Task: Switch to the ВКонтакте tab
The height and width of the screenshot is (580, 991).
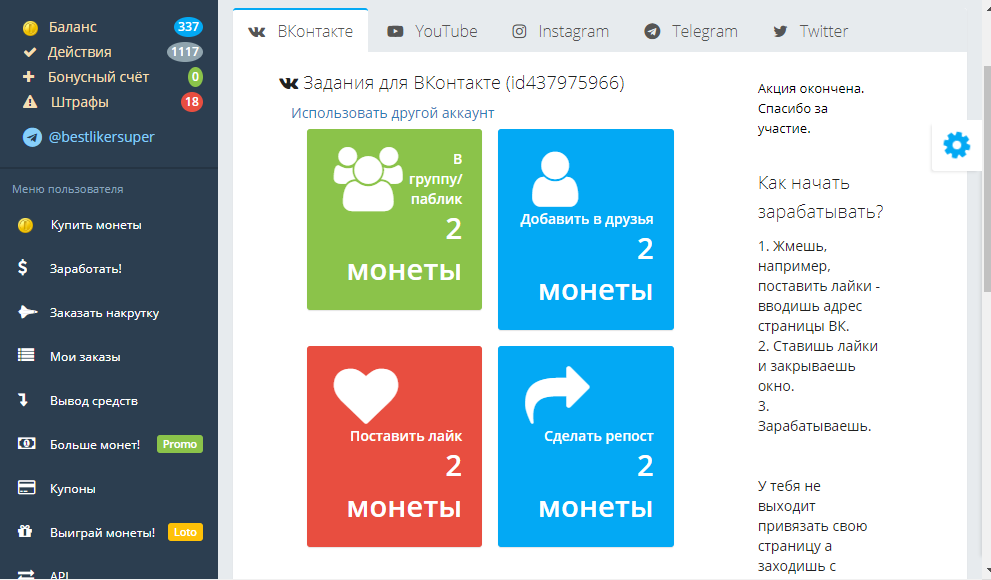Action: (x=300, y=32)
